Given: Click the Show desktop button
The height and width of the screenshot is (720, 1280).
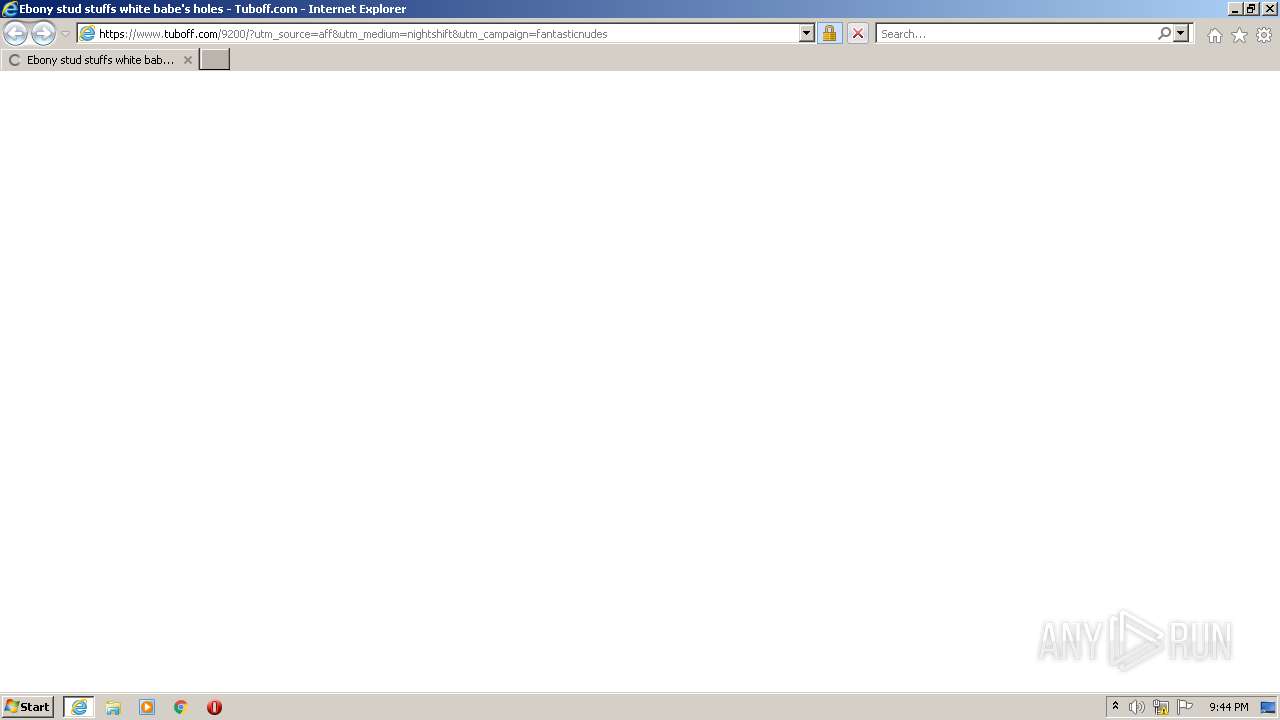Looking at the screenshot, I should (1268, 707).
